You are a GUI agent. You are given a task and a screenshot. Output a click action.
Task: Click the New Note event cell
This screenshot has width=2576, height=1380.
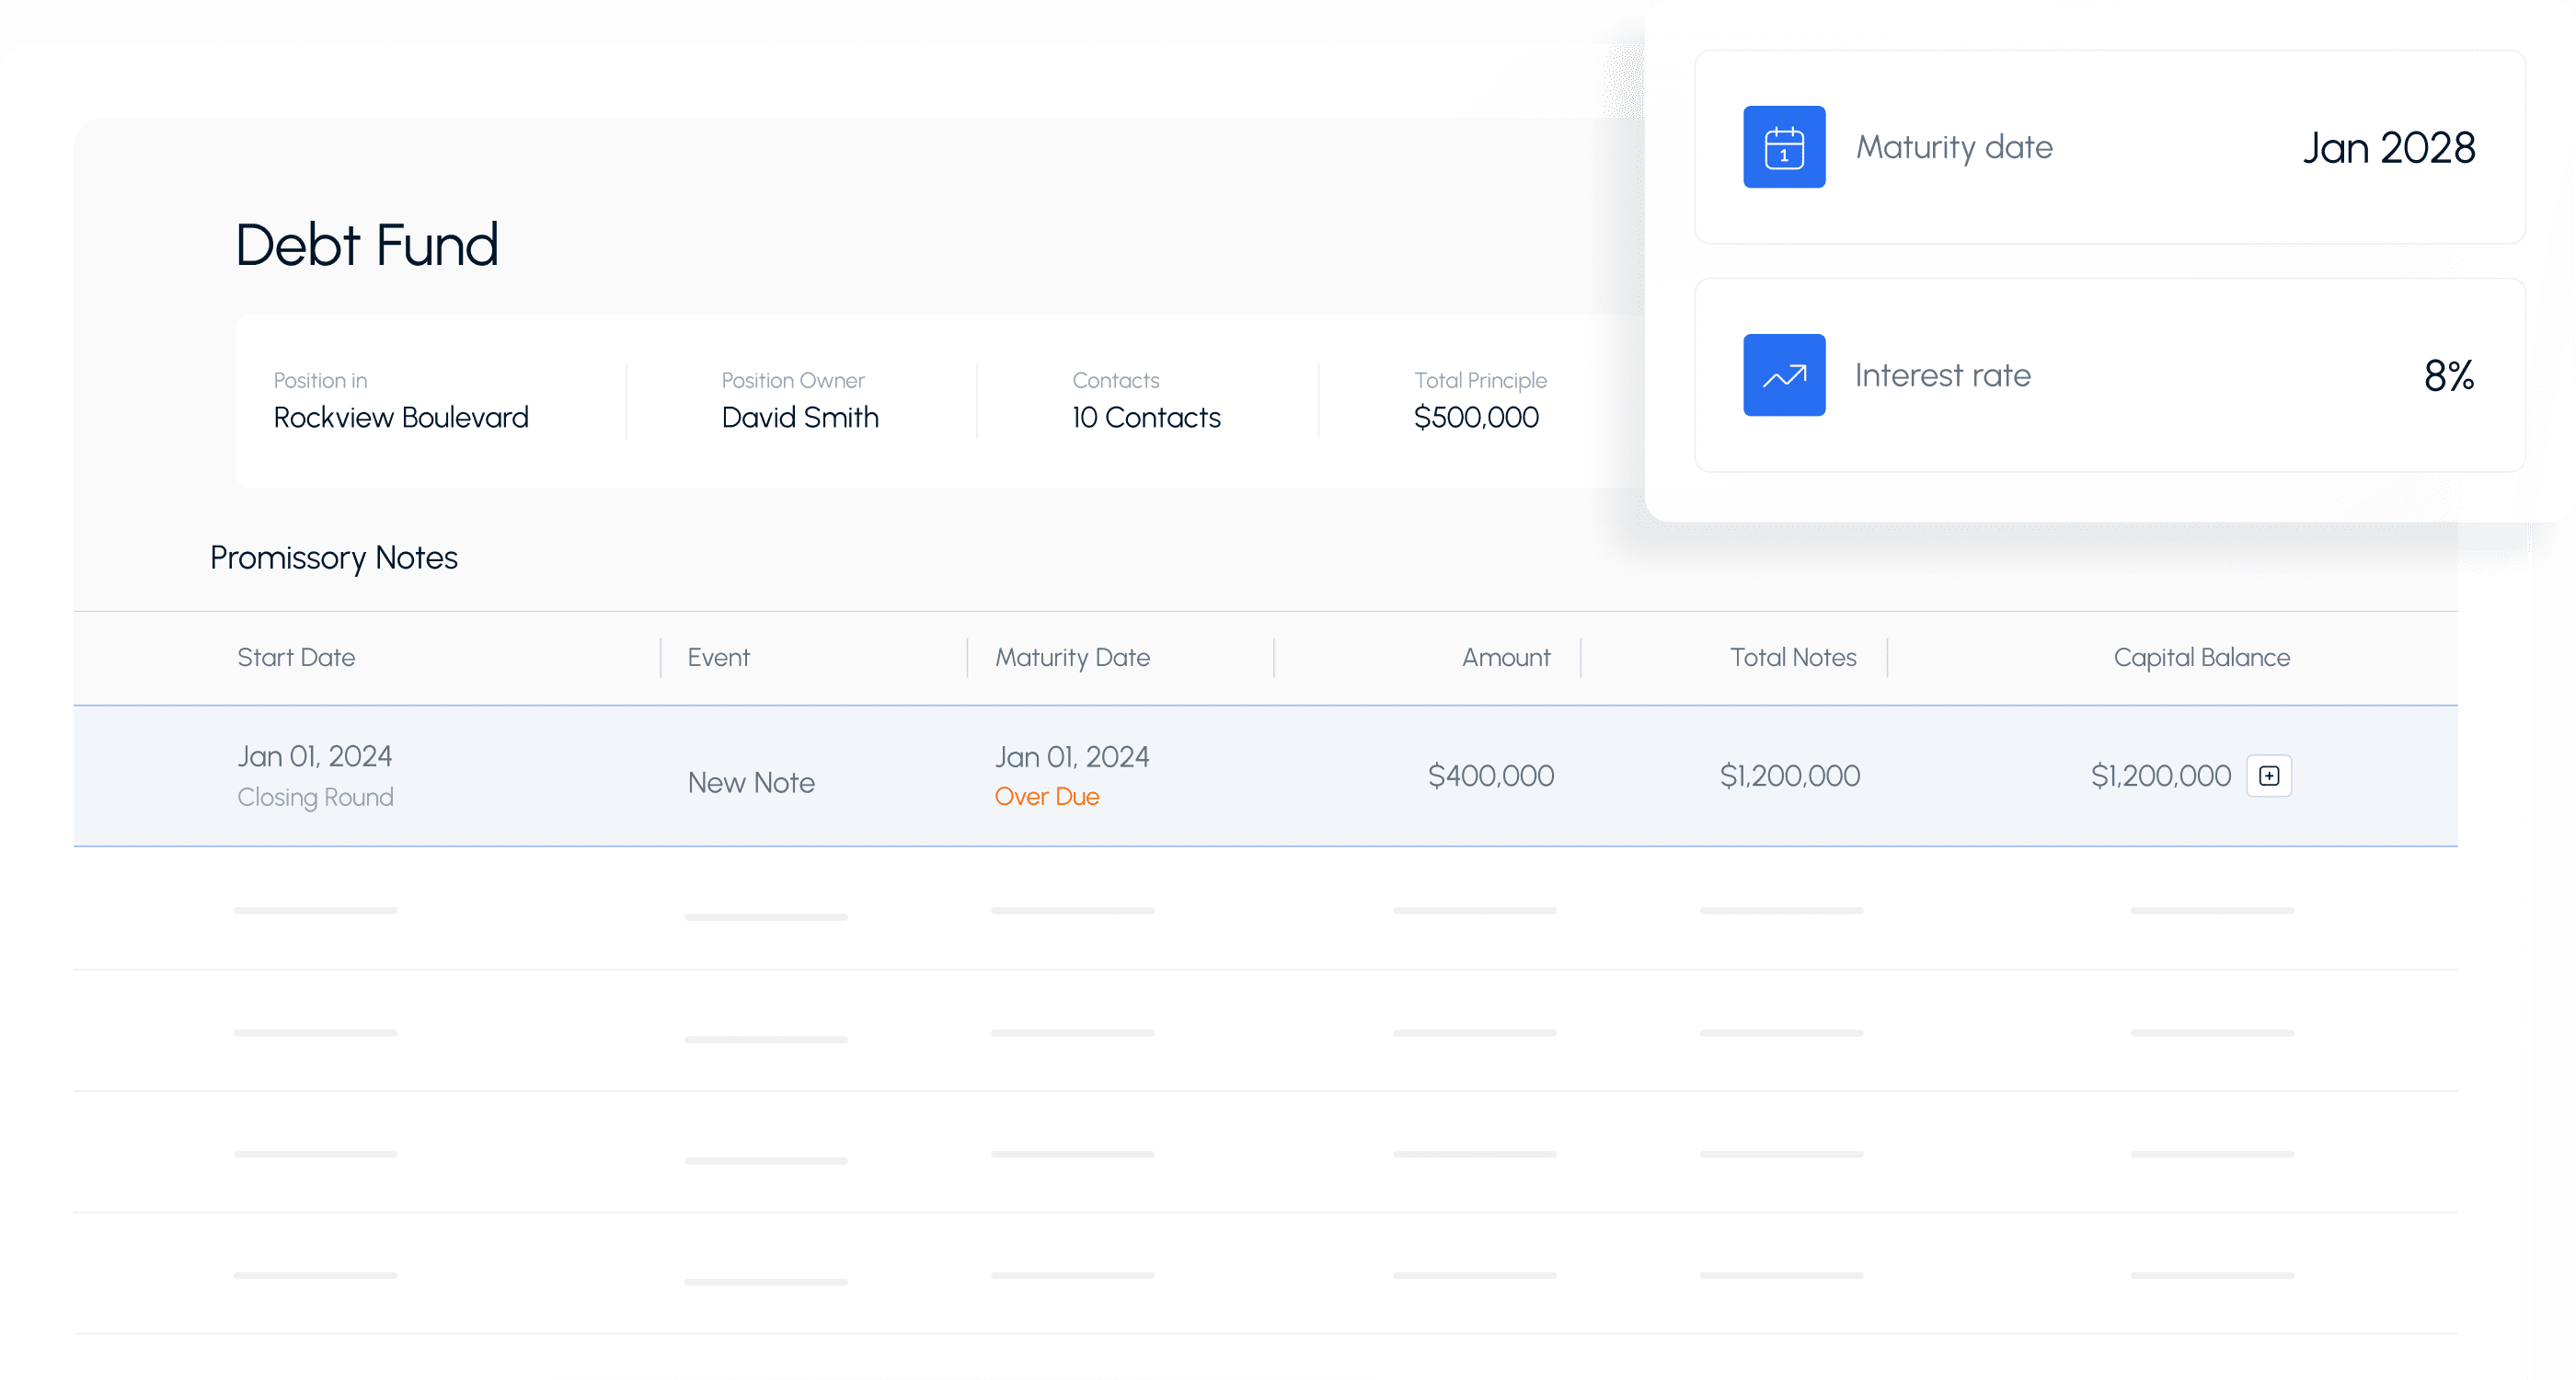[751, 782]
